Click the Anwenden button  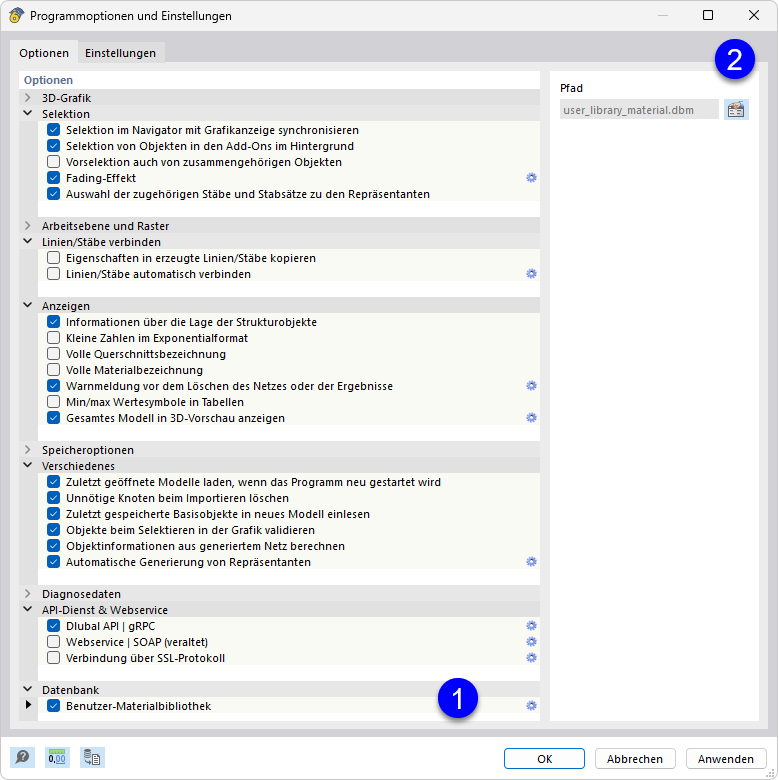(726, 759)
